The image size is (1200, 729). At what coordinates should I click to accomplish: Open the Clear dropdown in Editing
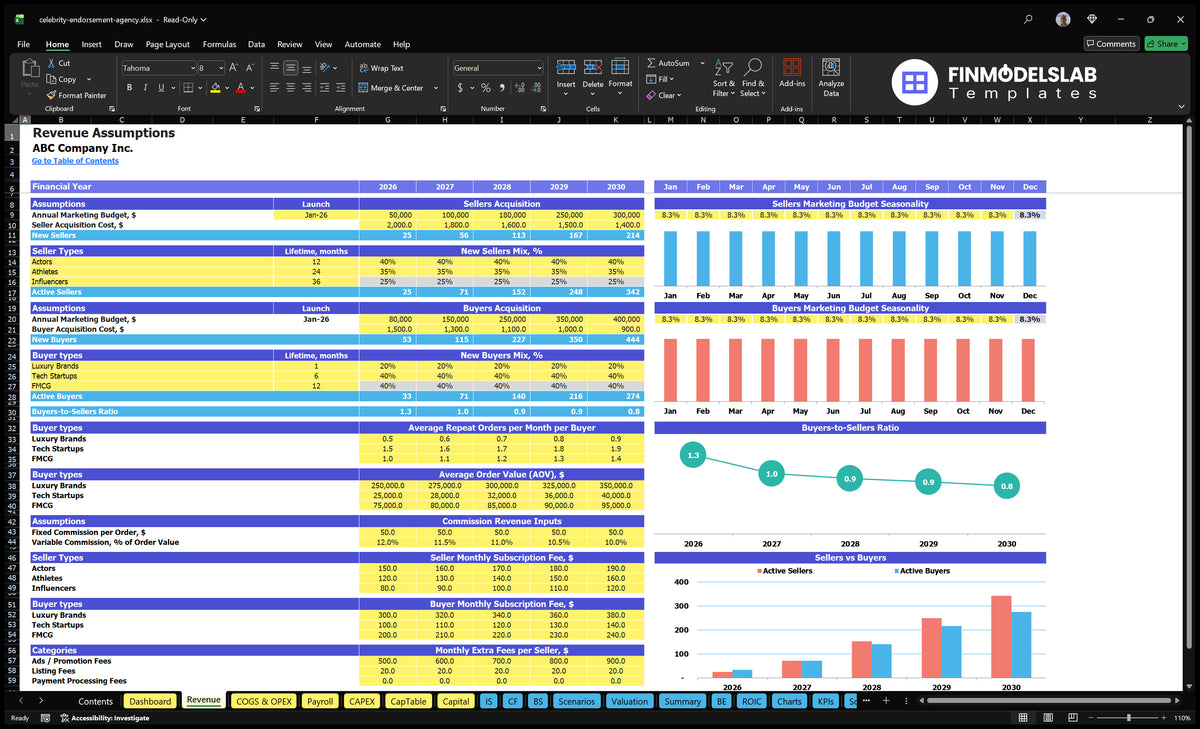(x=664, y=95)
